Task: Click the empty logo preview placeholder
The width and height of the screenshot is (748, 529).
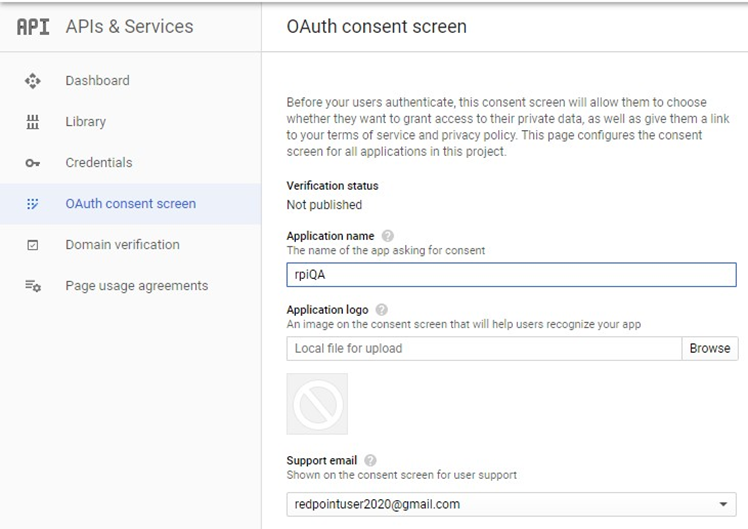Action: coord(317,404)
